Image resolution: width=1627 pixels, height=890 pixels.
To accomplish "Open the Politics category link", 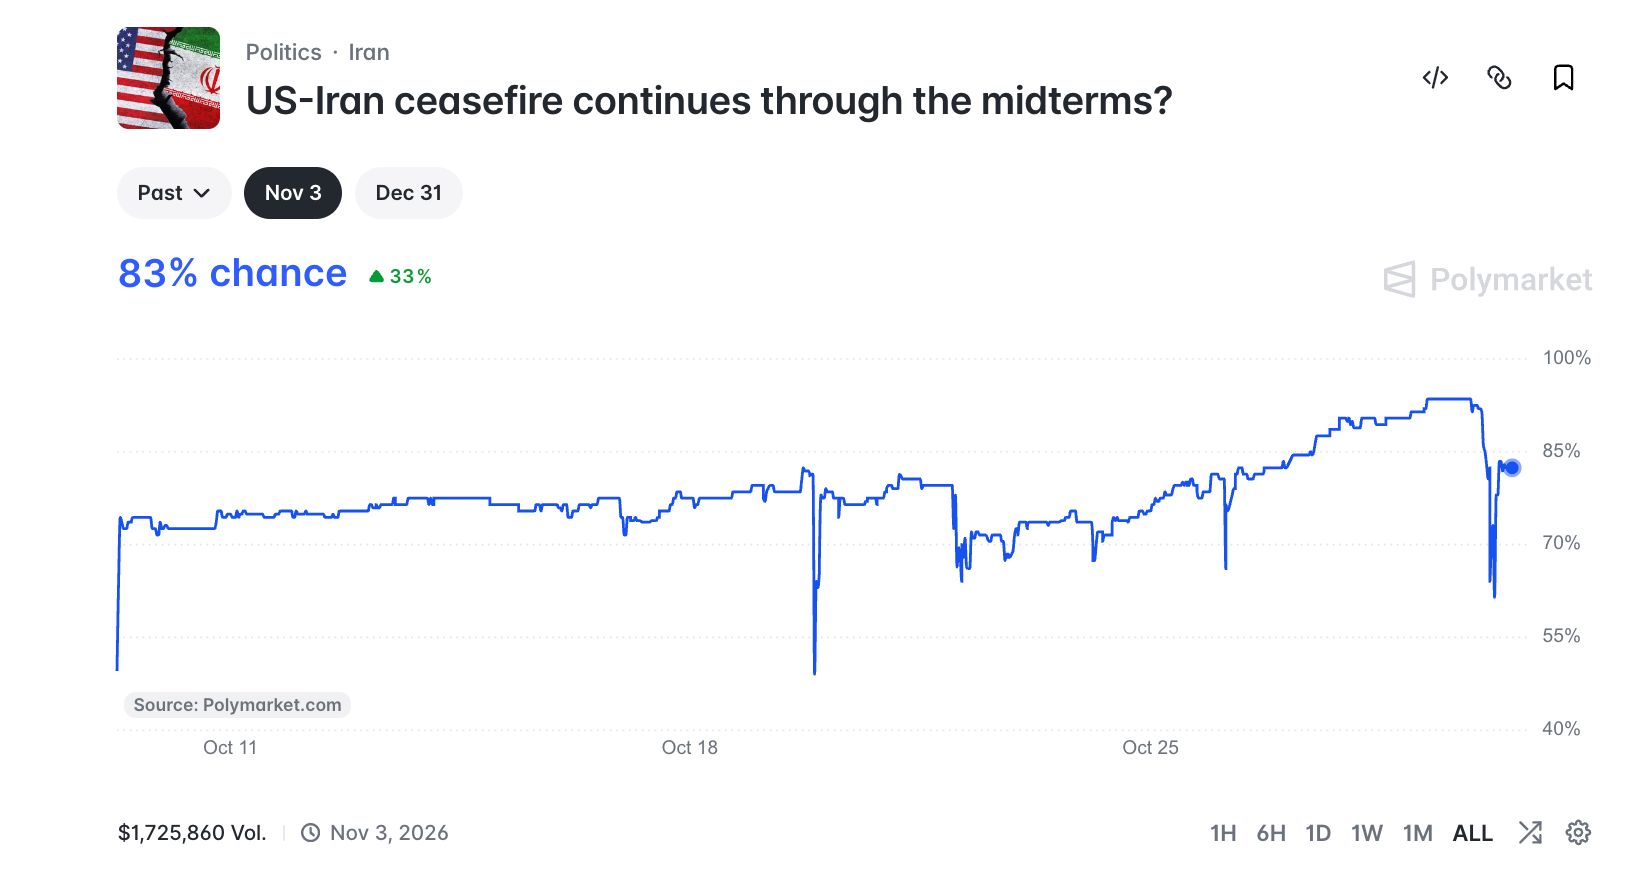I will pos(284,52).
